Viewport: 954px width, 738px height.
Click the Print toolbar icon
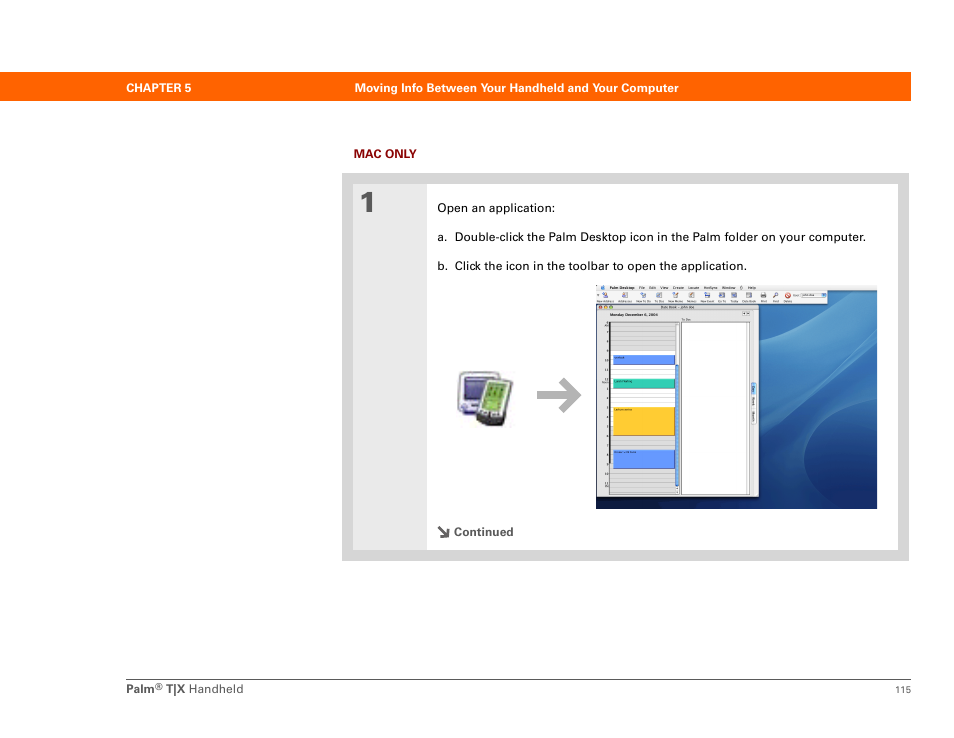764,295
